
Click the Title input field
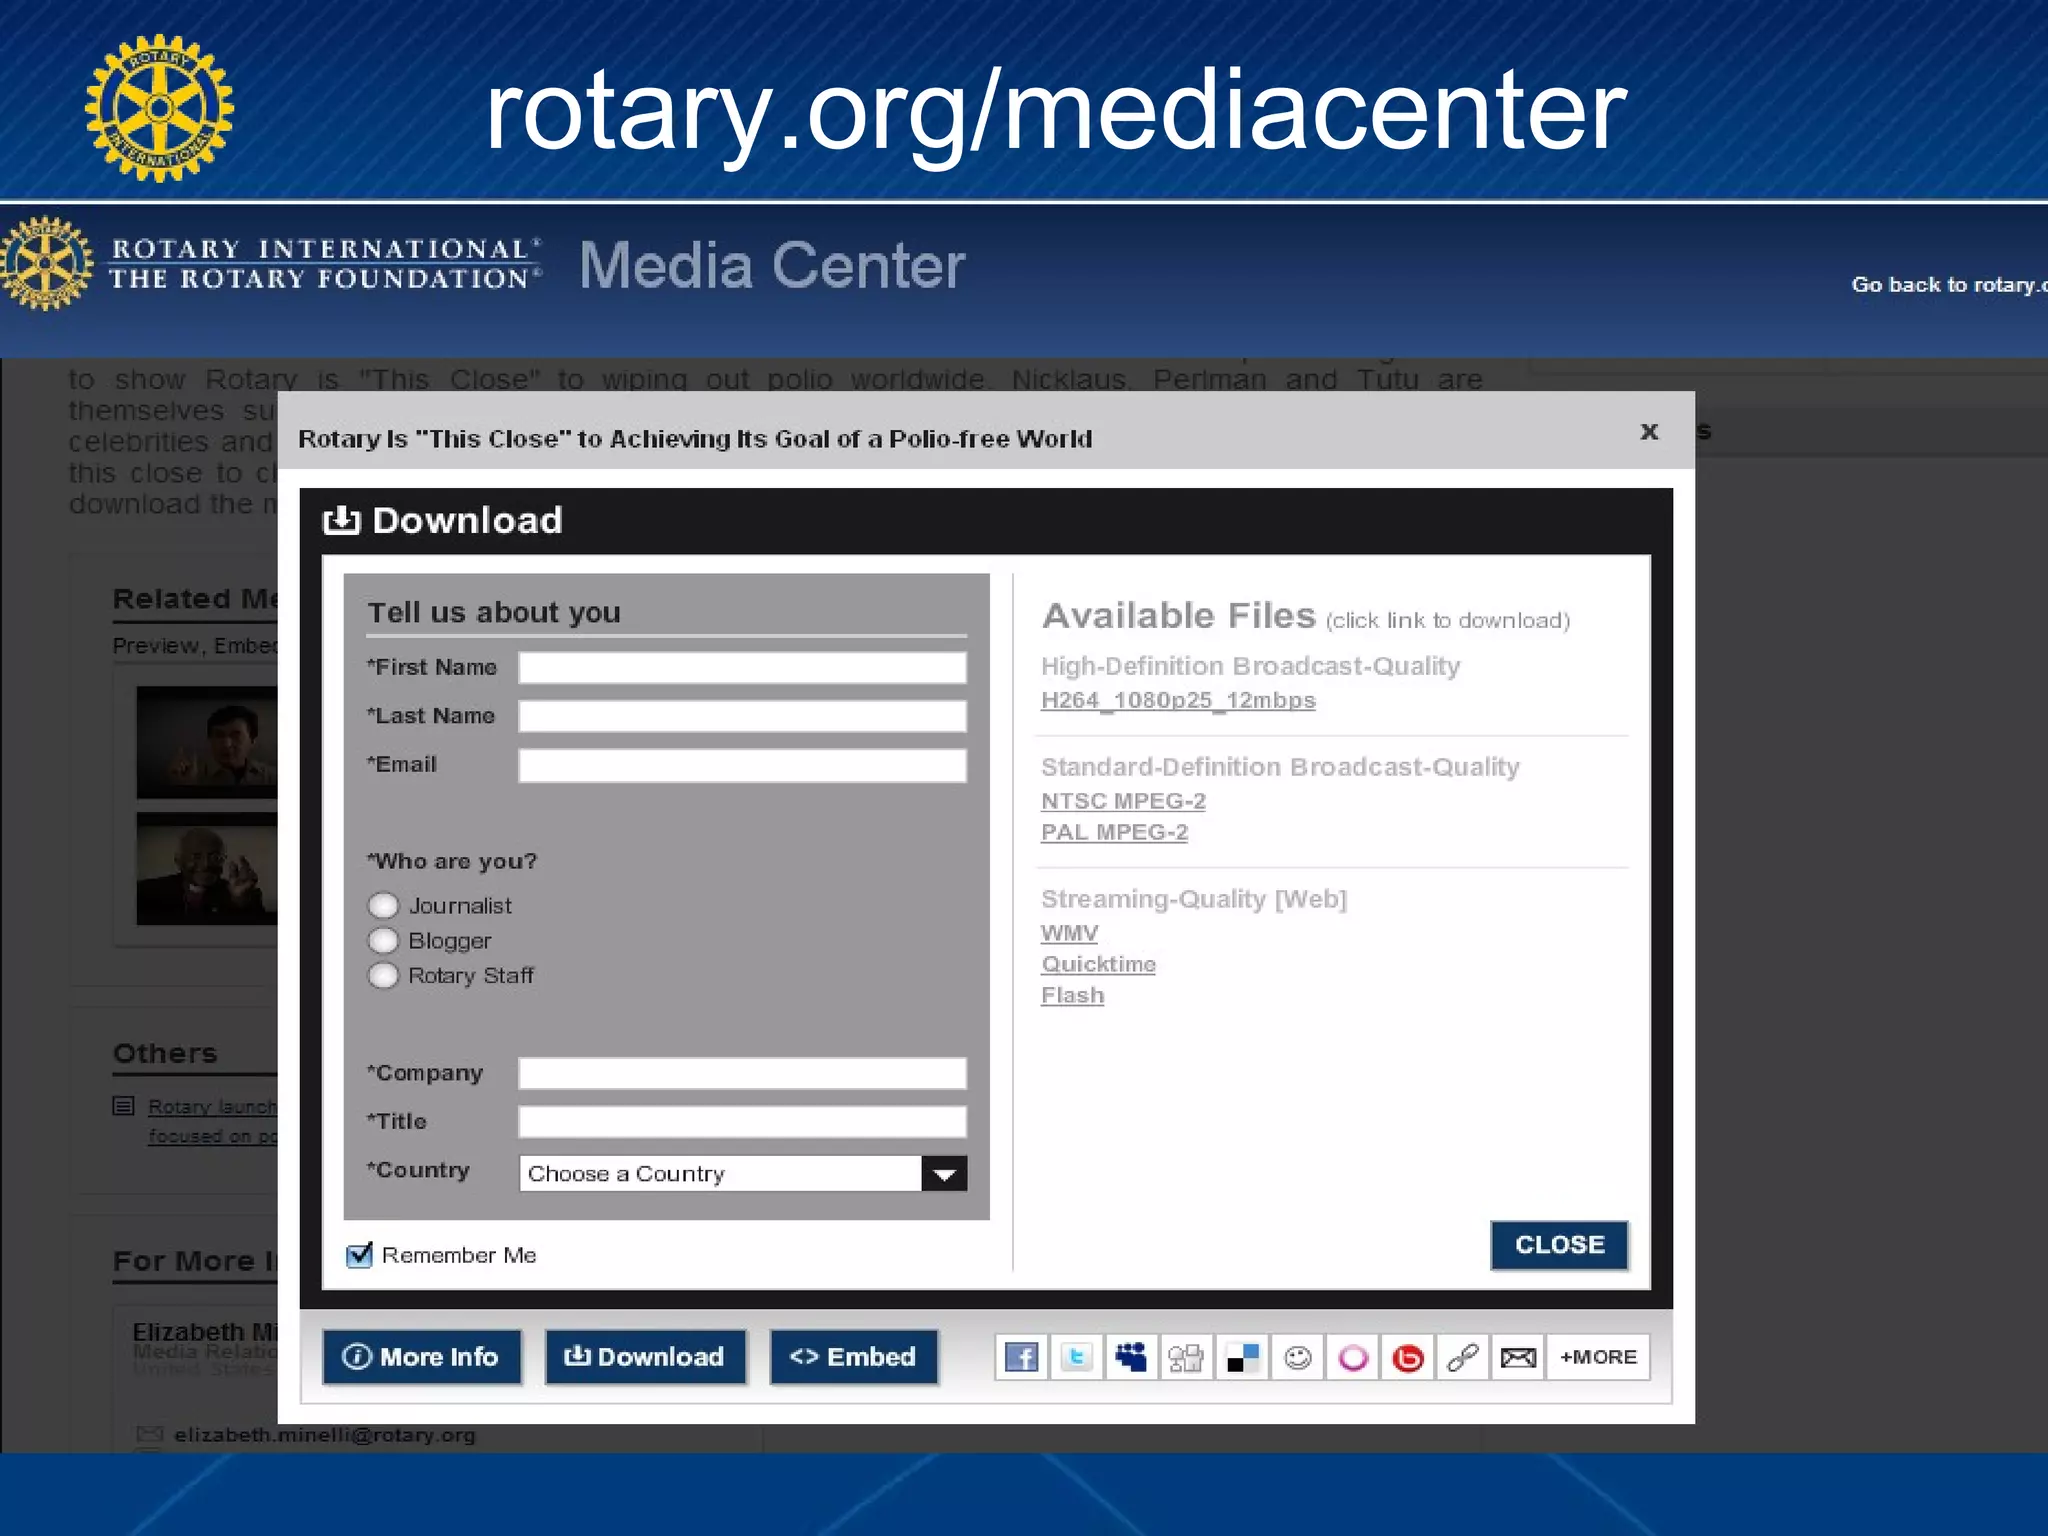(743, 1121)
